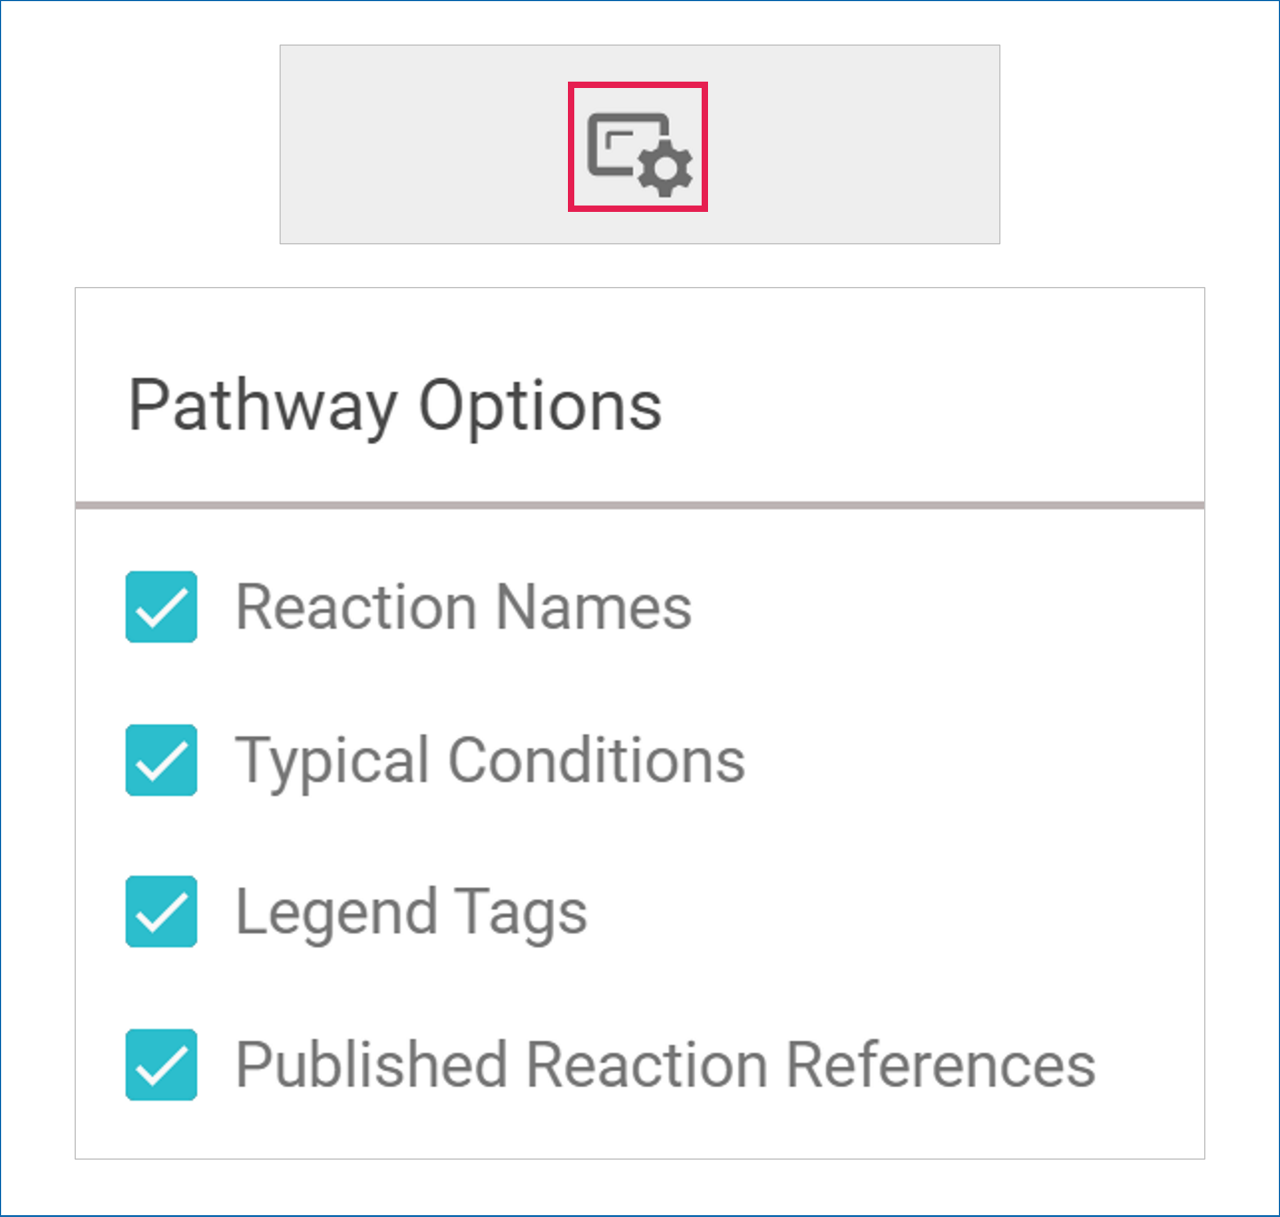Select the "Legend Tags" label text

click(411, 912)
